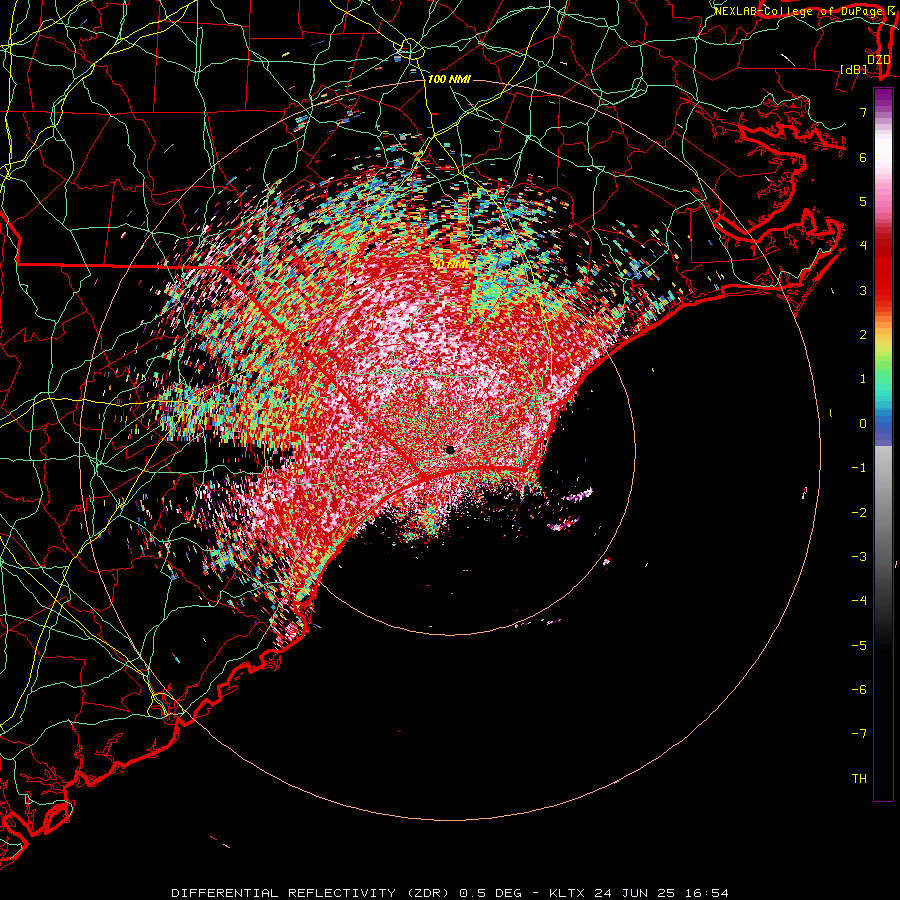Click the 4 tick label on the scale

pos(863,246)
